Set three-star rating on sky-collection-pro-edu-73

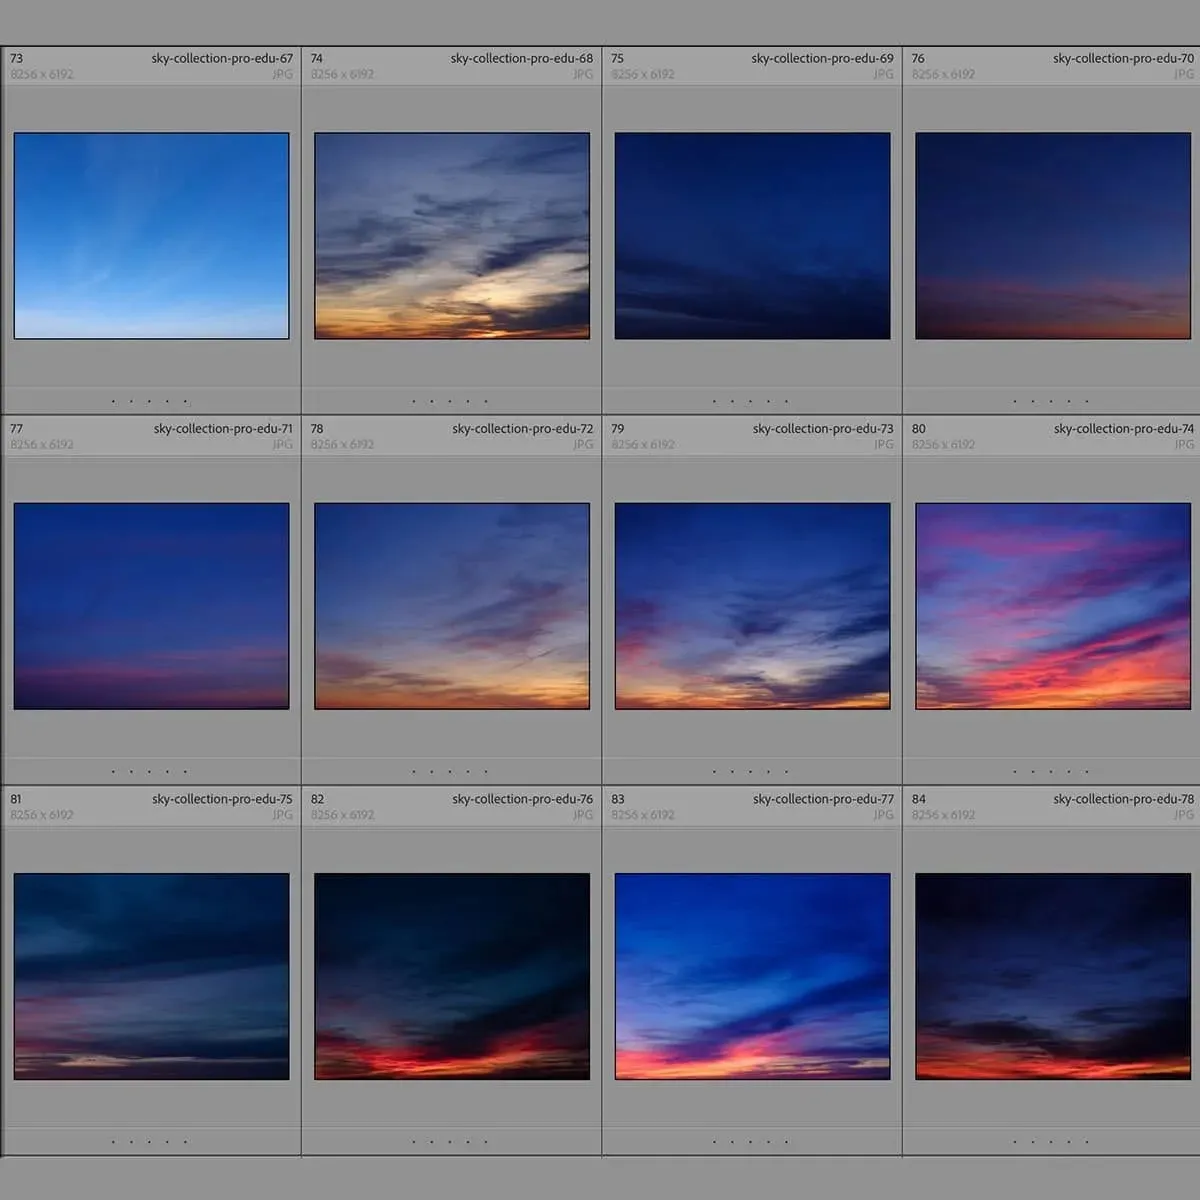tap(750, 772)
